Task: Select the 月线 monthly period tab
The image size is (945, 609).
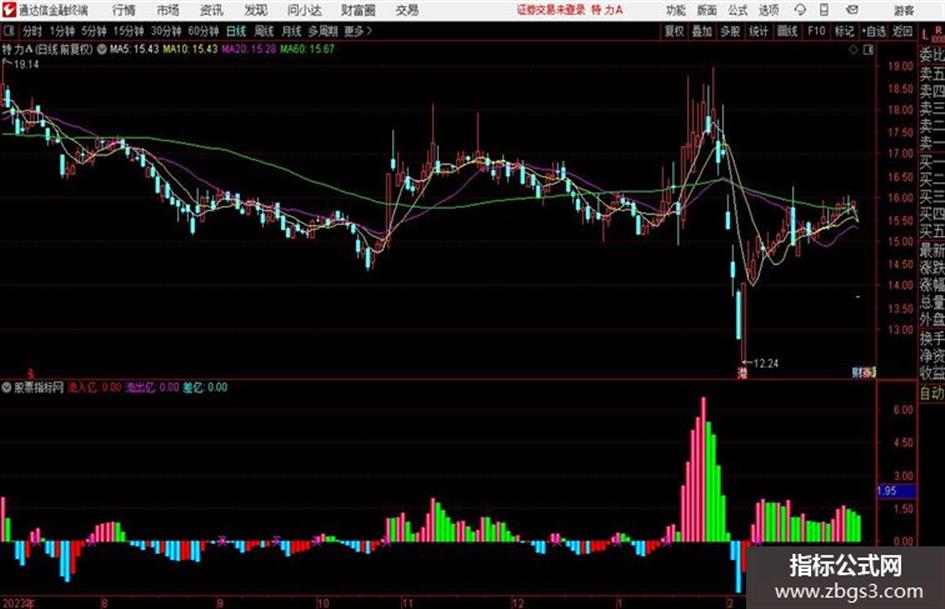Action: (x=292, y=31)
